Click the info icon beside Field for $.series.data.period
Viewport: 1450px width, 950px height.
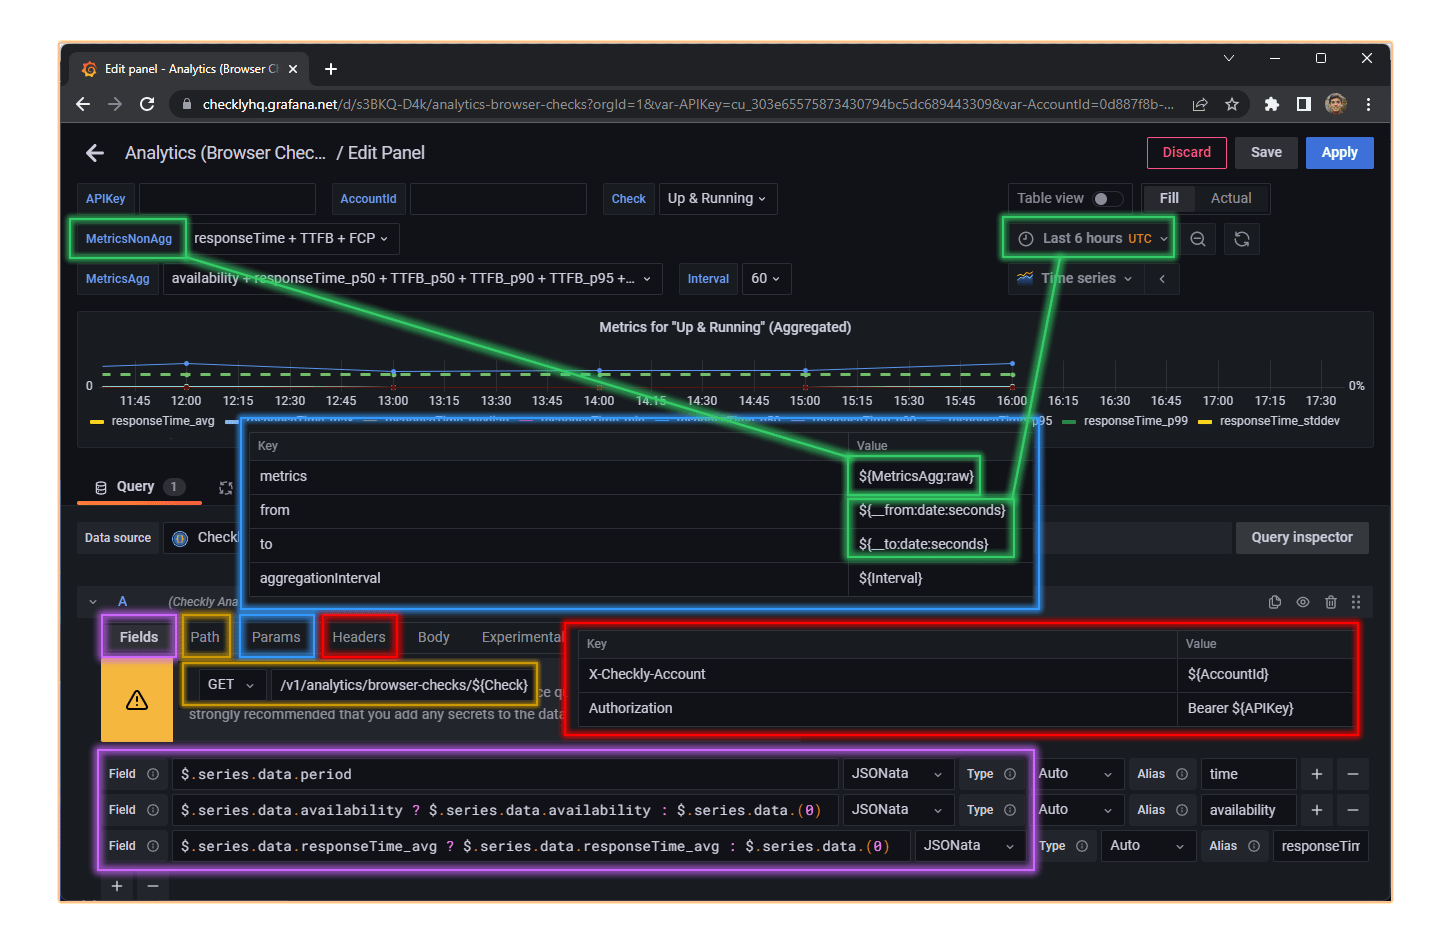point(153,774)
